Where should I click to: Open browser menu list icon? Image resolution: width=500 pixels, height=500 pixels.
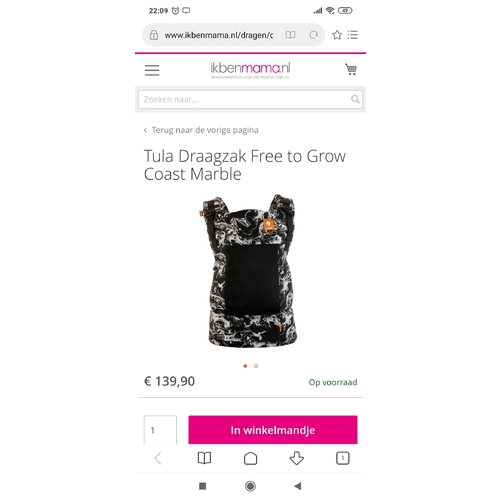[x=352, y=35]
